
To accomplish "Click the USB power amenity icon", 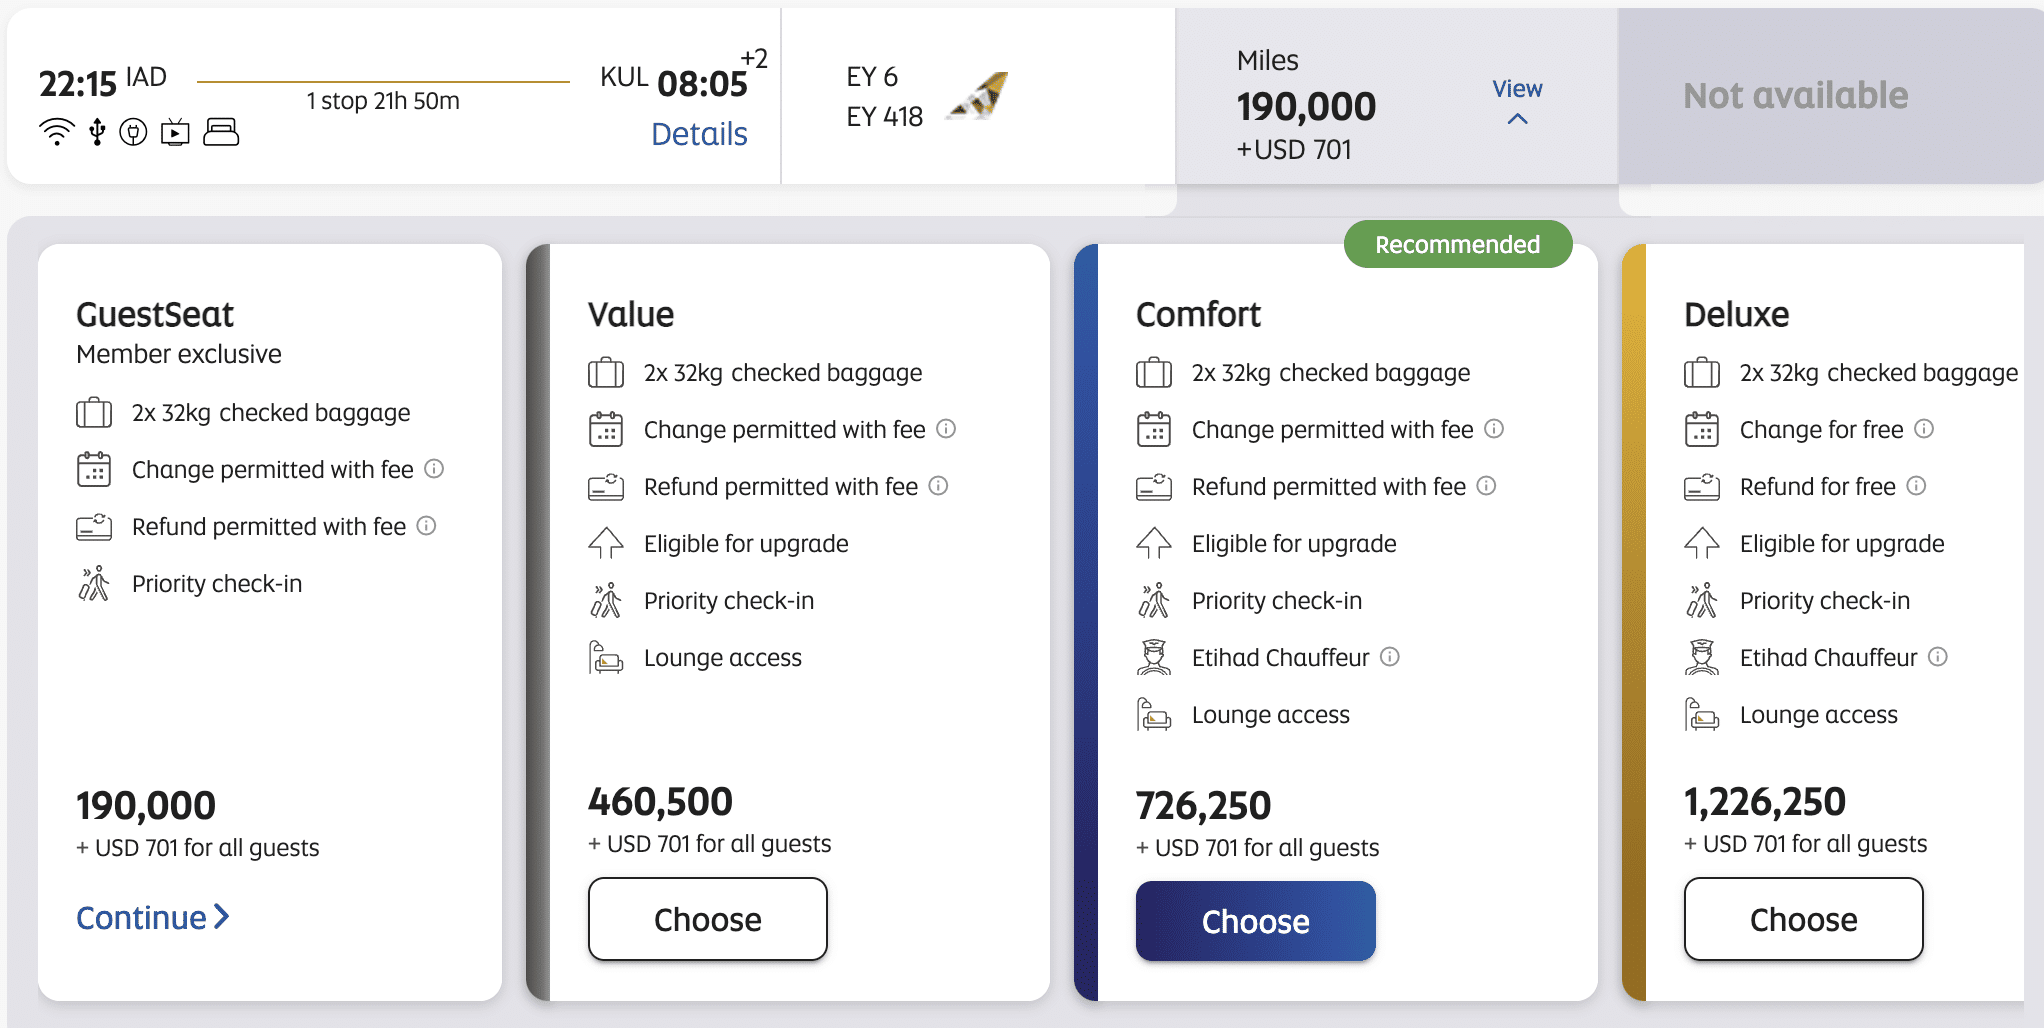I will (97, 132).
